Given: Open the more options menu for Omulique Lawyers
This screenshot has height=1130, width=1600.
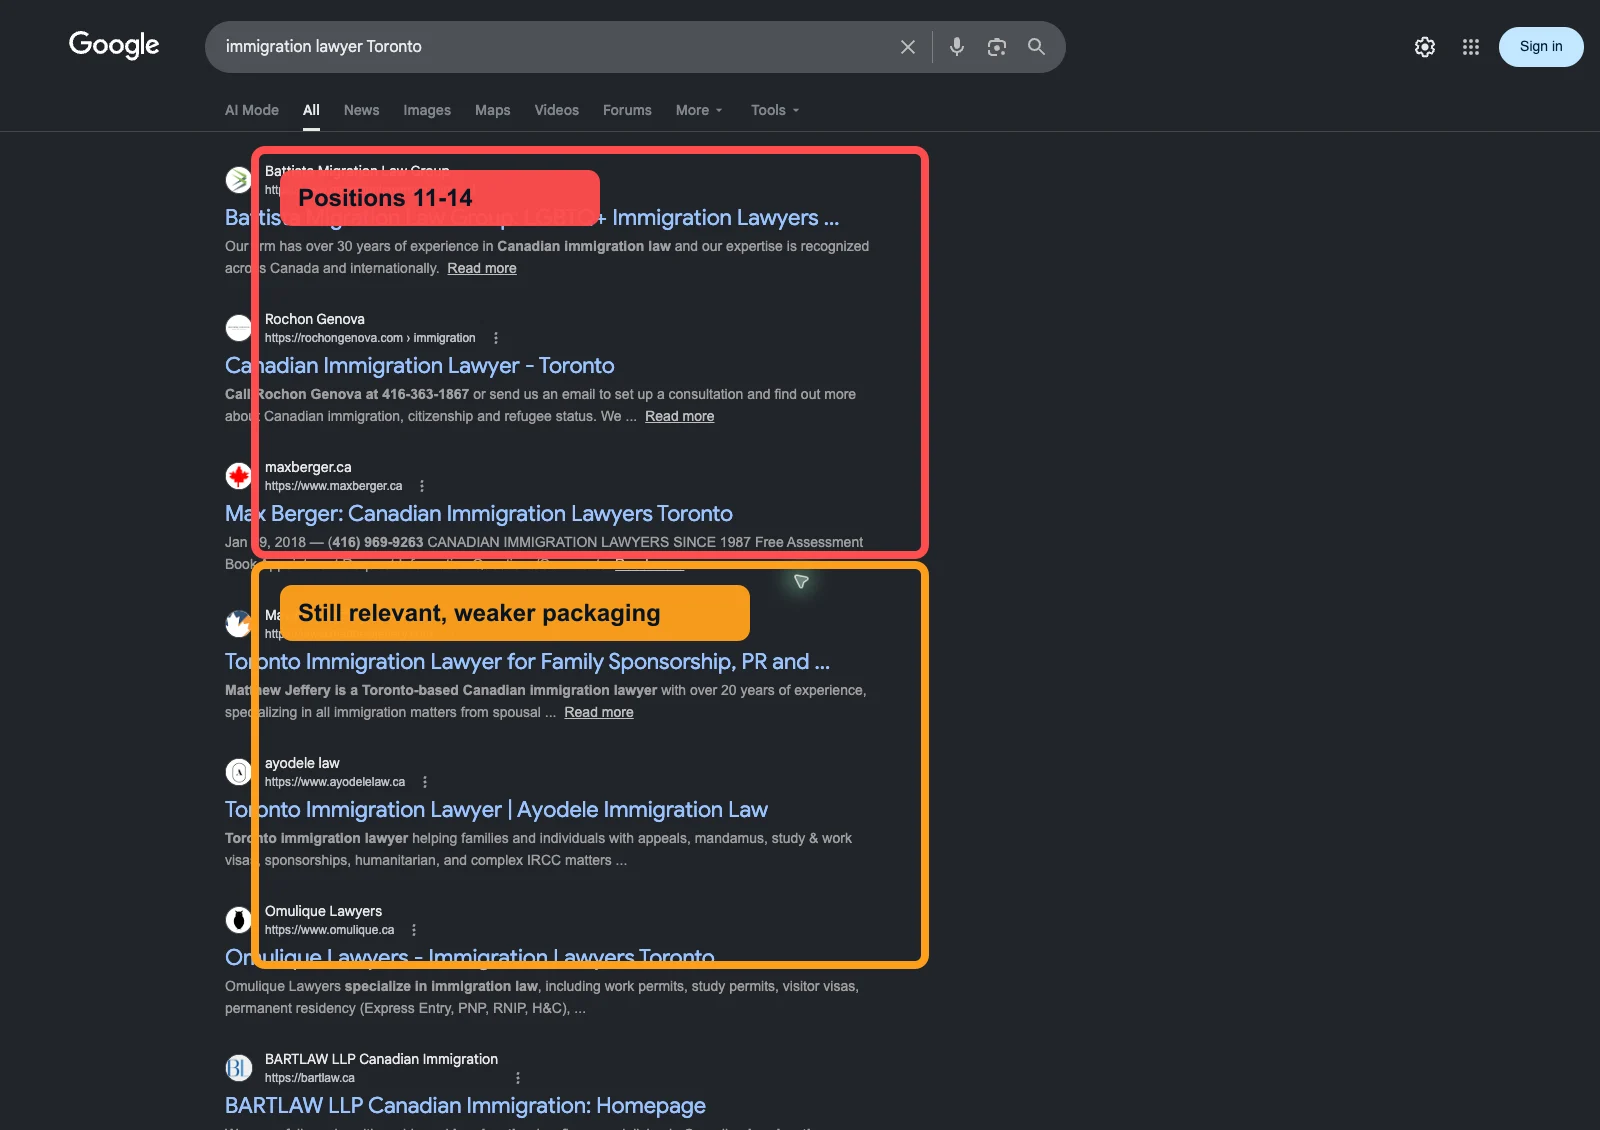Looking at the screenshot, I should (414, 930).
